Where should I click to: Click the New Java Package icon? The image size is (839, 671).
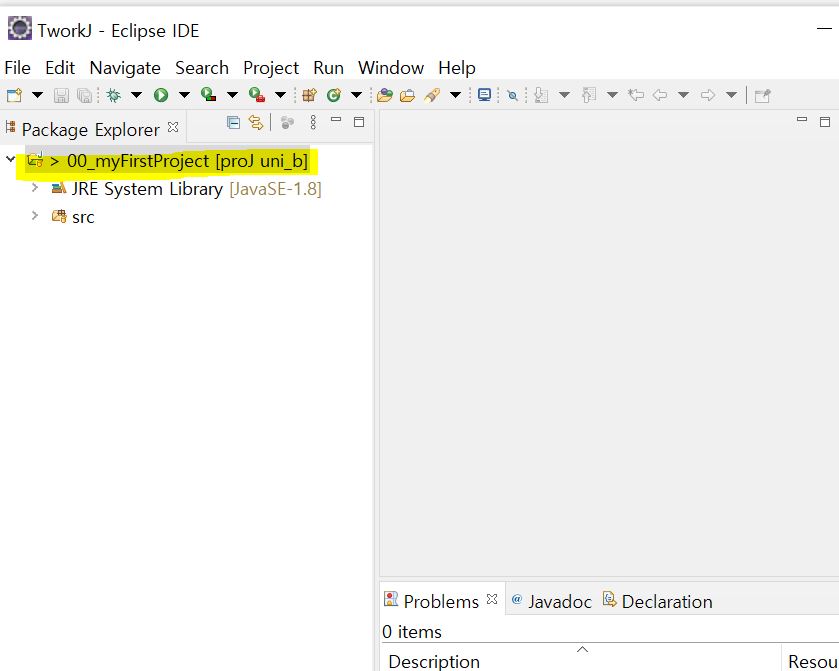click(x=309, y=95)
